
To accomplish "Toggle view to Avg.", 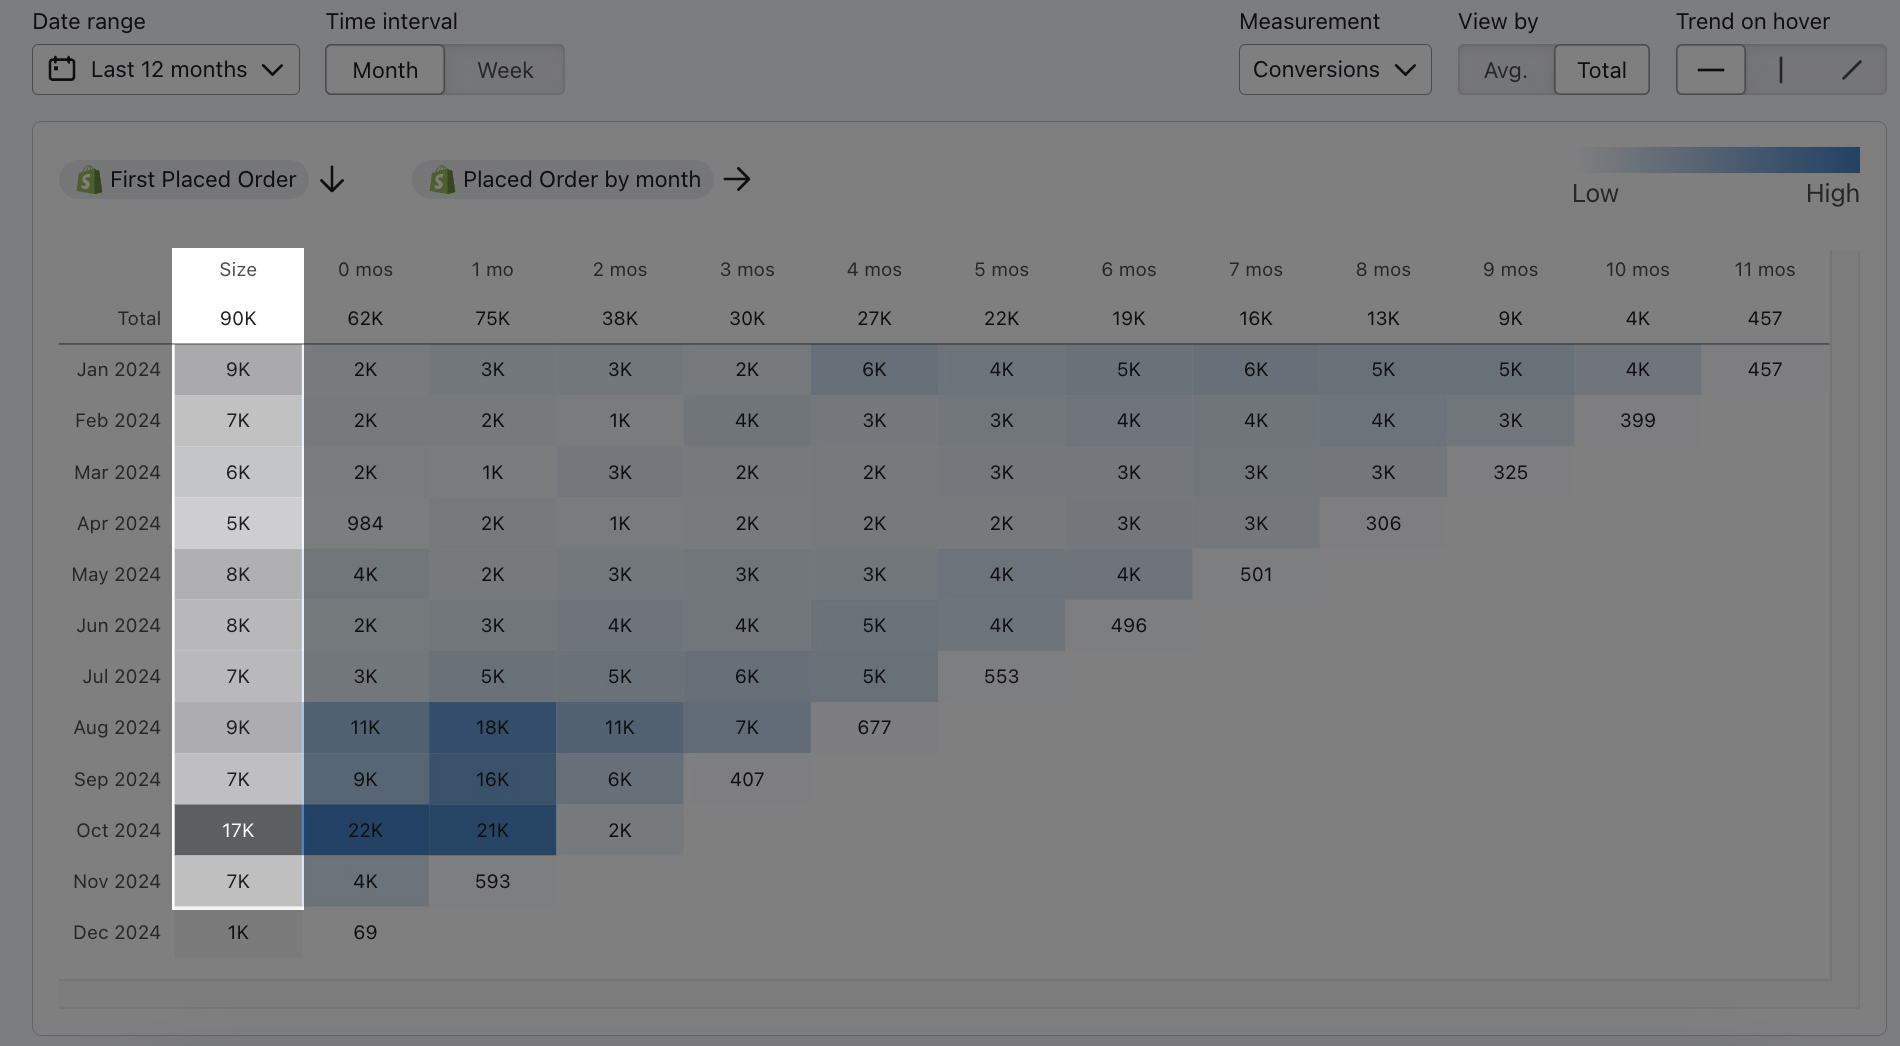I will [1505, 70].
